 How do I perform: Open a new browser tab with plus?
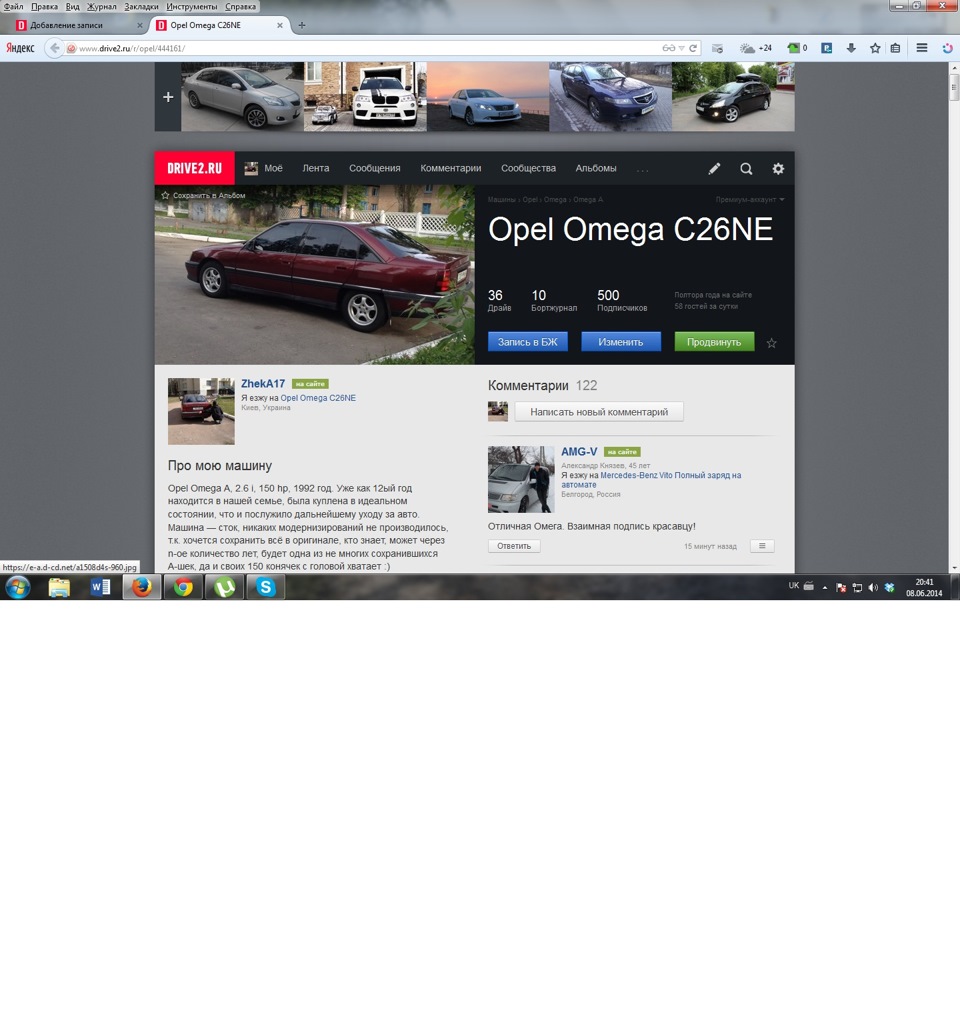pos(302,25)
